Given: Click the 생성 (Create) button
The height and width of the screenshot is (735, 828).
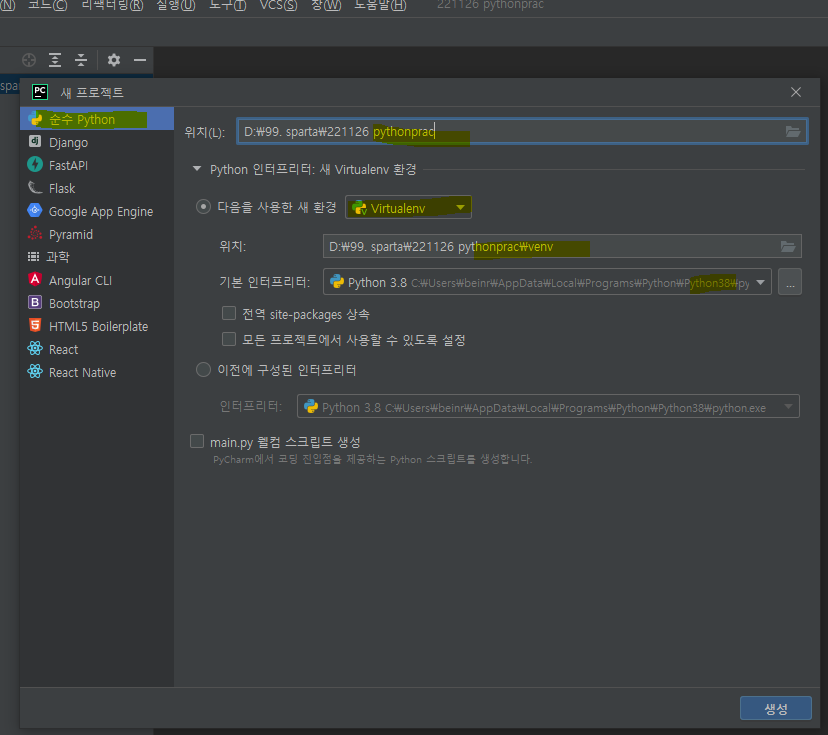Looking at the screenshot, I should click(775, 708).
